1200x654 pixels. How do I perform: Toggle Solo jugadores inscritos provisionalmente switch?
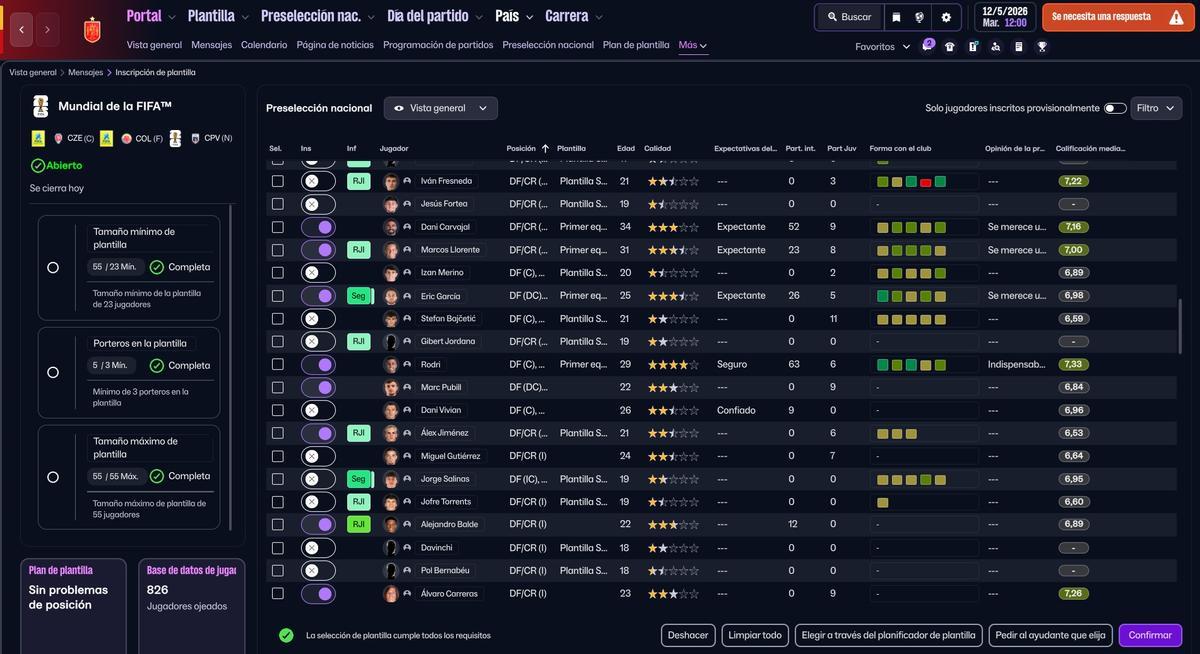1114,108
